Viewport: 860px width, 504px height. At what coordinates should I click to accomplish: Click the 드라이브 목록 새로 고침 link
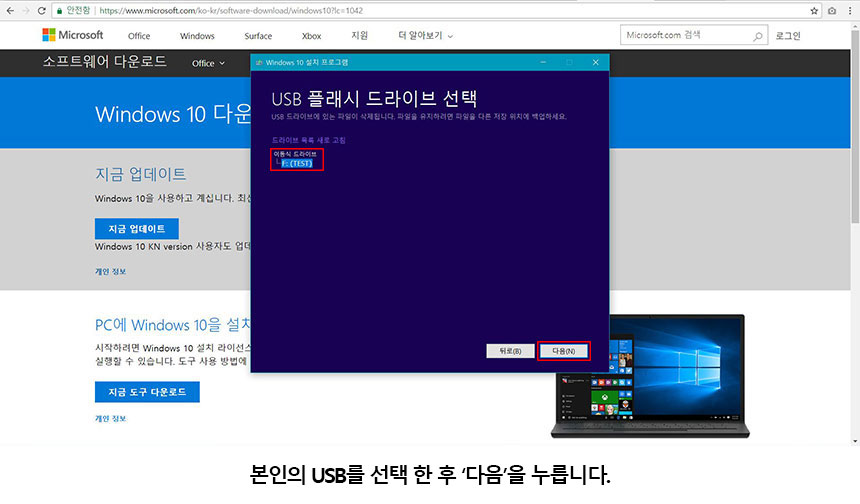pyautogui.click(x=308, y=140)
